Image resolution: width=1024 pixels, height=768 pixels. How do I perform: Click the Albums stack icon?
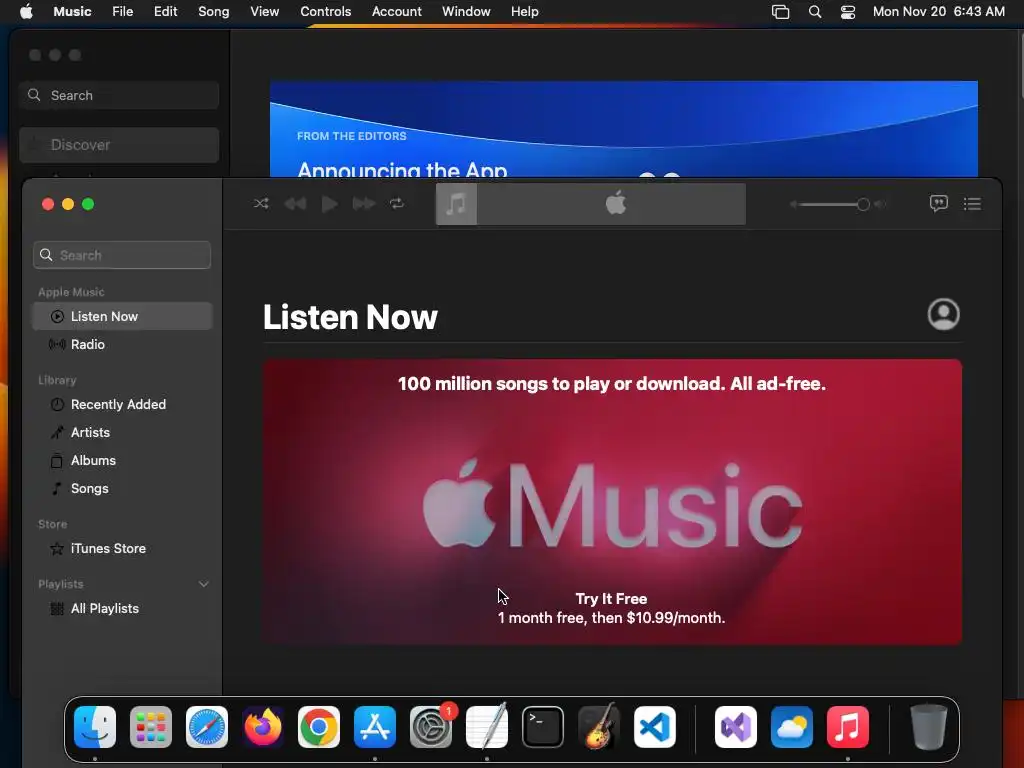click(57, 460)
